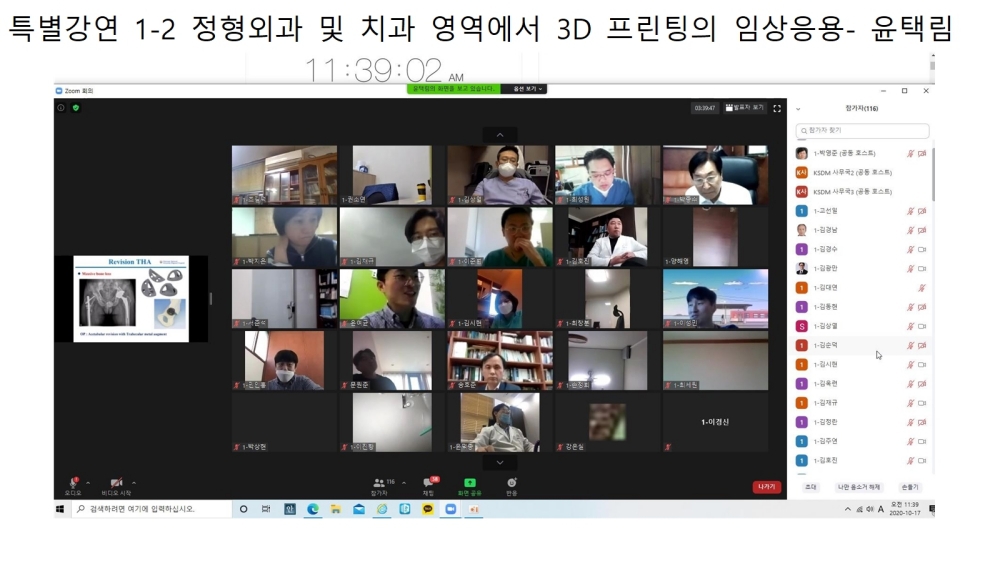Expand video options arrow next to 비디오 시작
The height and width of the screenshot is (562, 1000).
[x=133, y=483]
